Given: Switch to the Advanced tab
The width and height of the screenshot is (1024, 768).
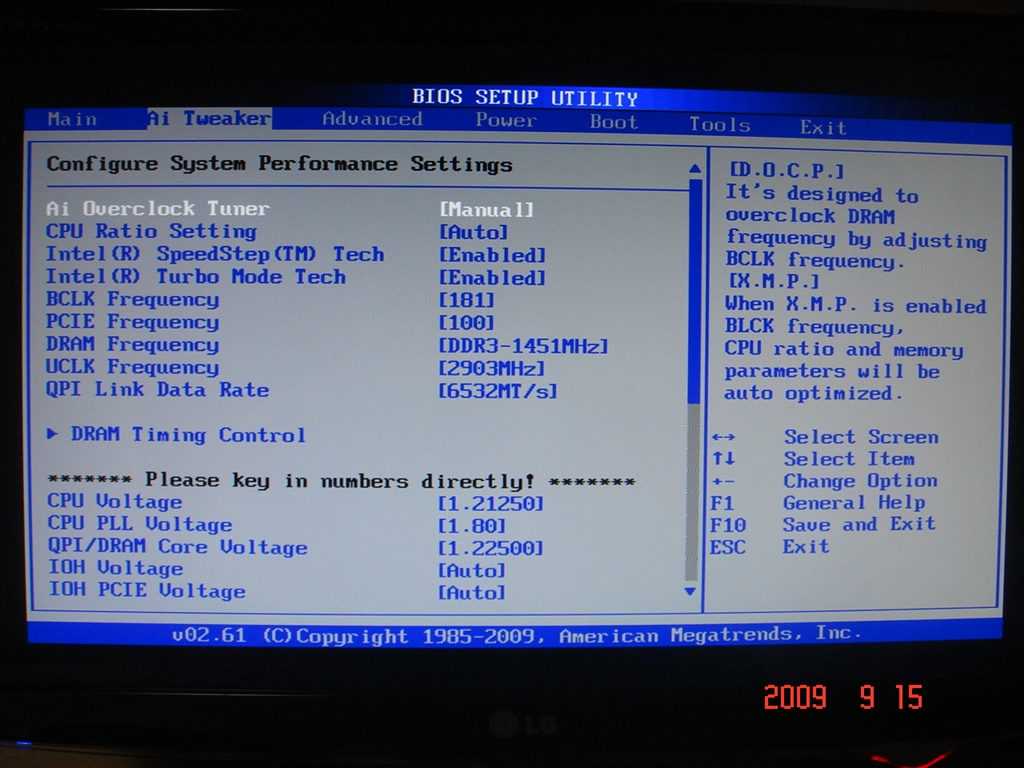Looking at the screenshot, I should pos(372,119).
